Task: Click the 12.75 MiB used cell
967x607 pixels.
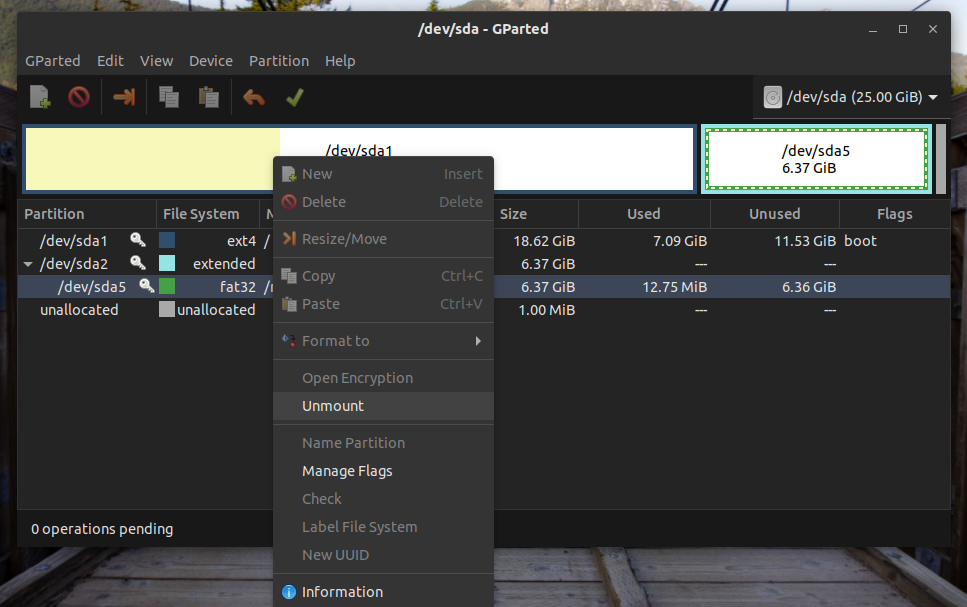Action: tap(675, 287)
